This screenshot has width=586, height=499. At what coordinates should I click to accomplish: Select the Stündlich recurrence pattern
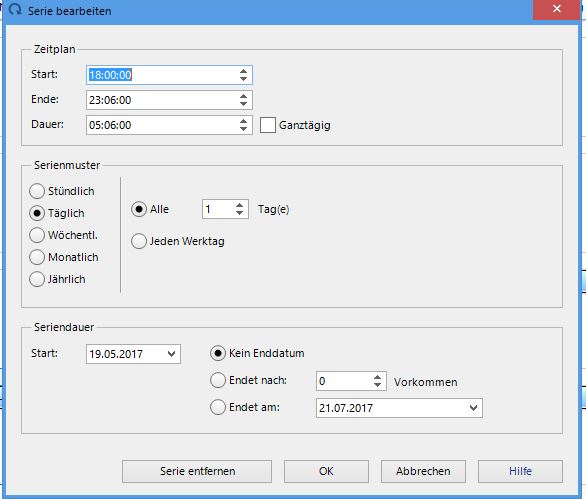[x=37, y=191]
